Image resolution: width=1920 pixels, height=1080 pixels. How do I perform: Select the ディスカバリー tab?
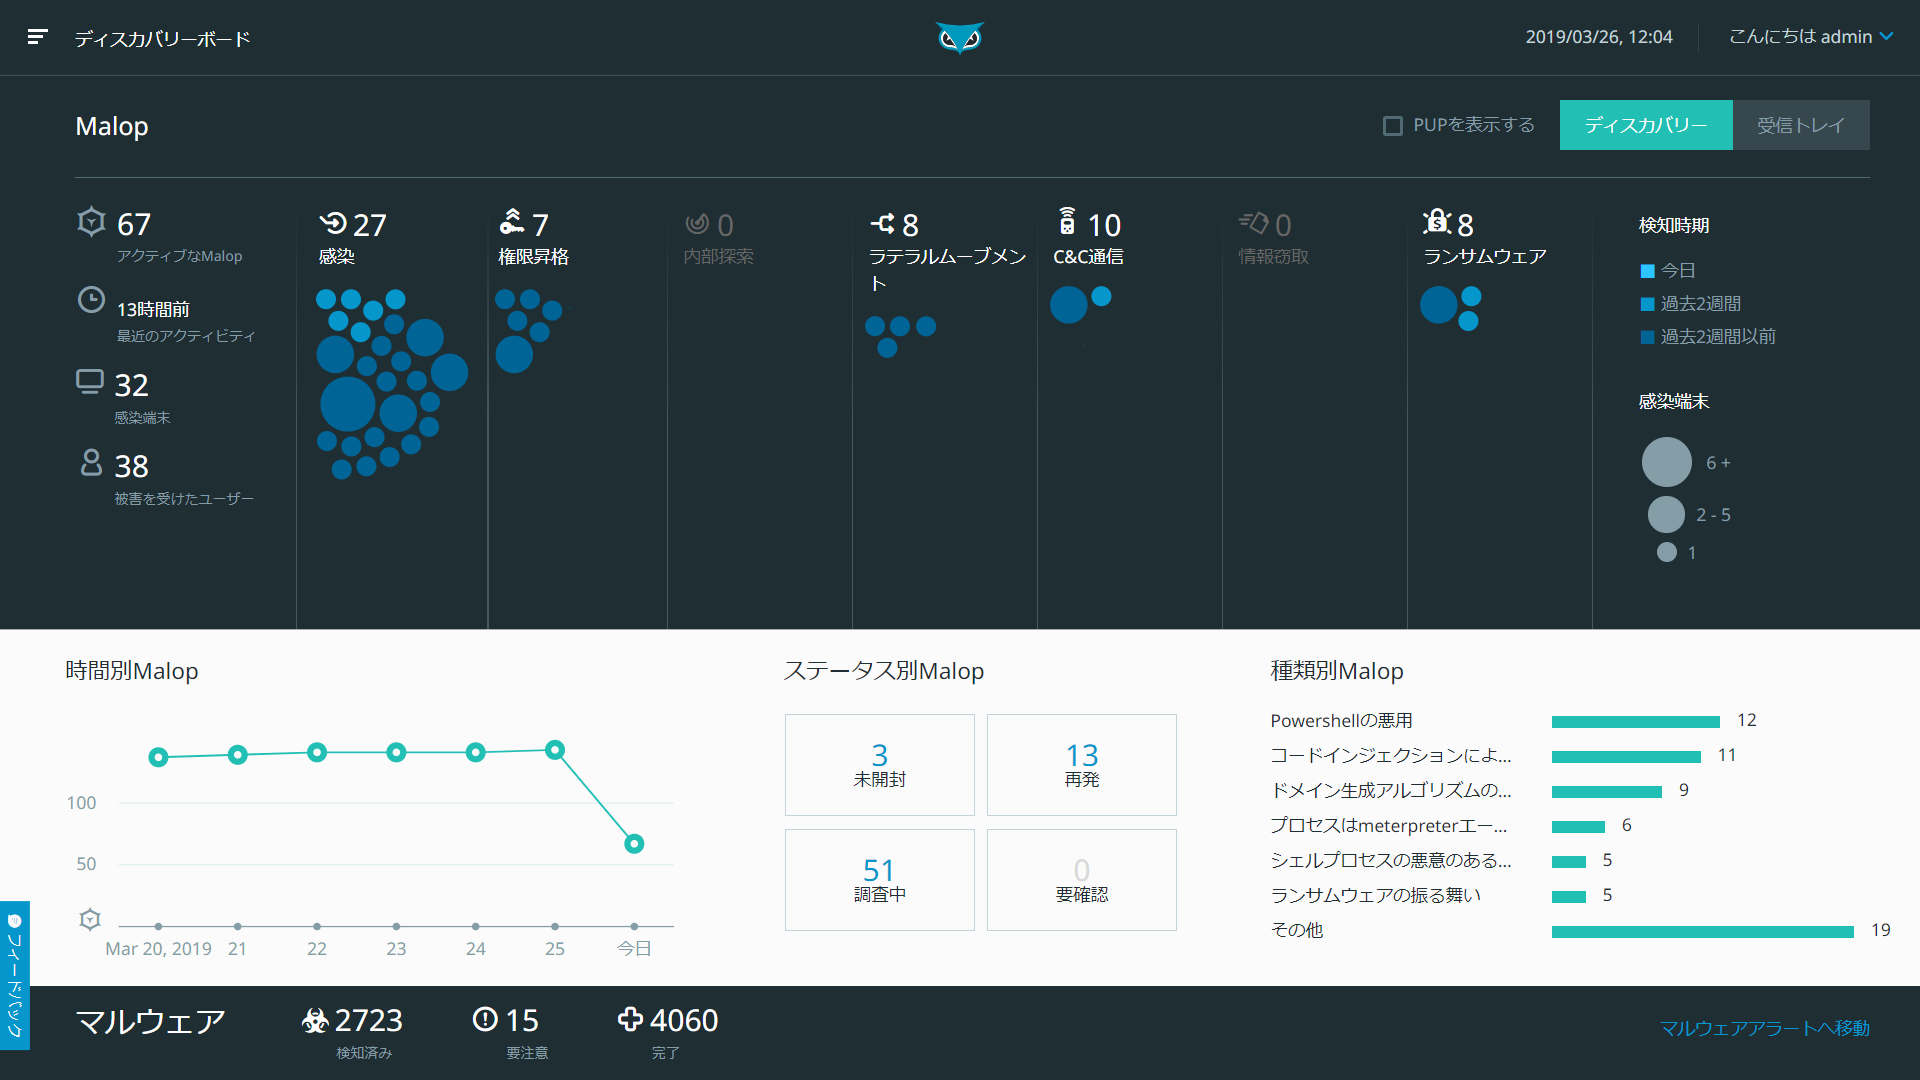point(1645,125)
